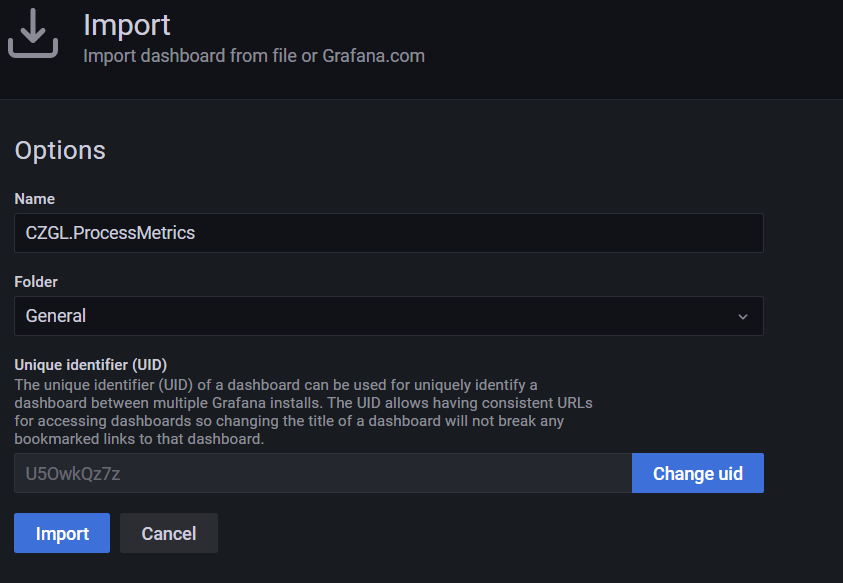Click the bookmarked links line of description
Viewport: 843px width, 583px height.
click(x=139, y=439)
